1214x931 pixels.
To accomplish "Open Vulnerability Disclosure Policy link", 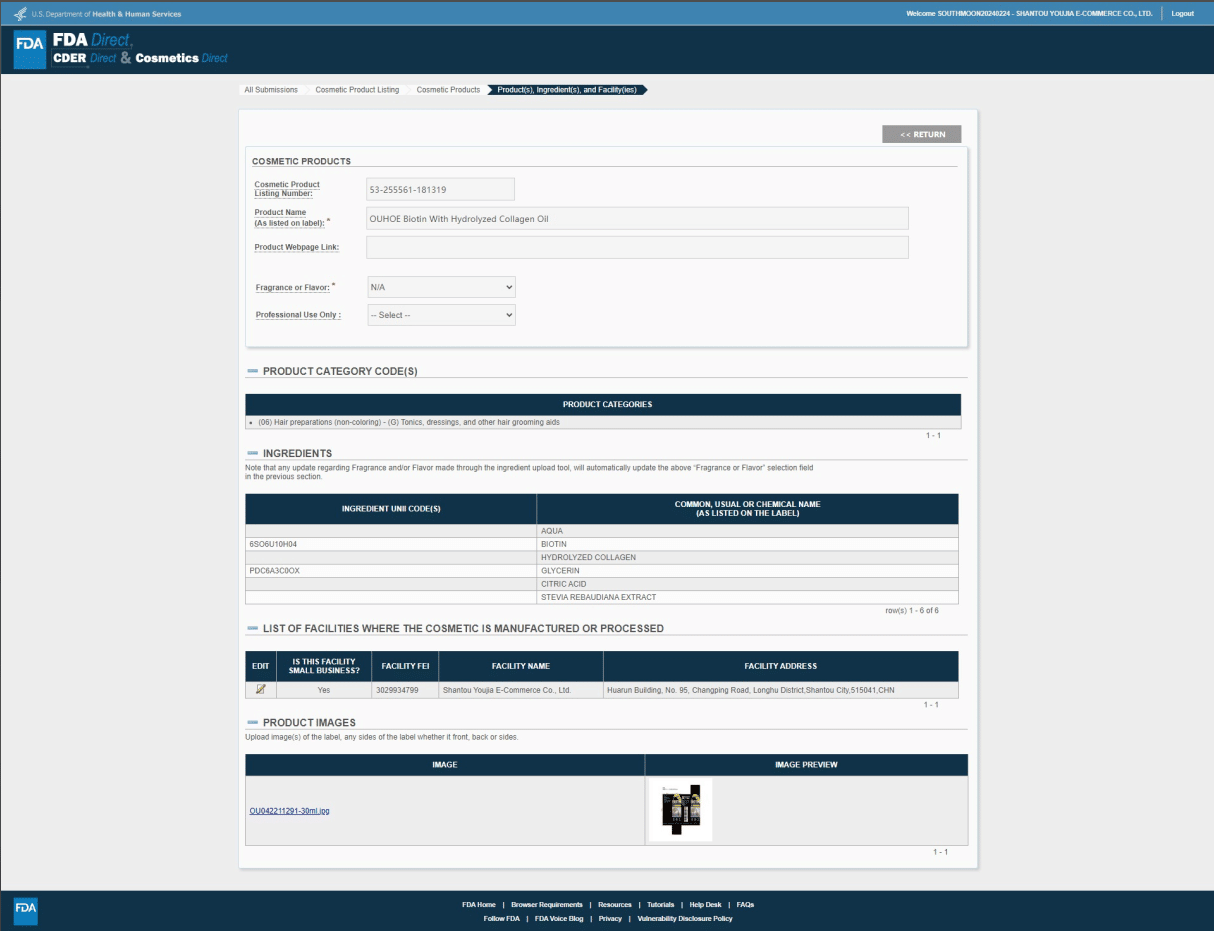I will [684, 918].
